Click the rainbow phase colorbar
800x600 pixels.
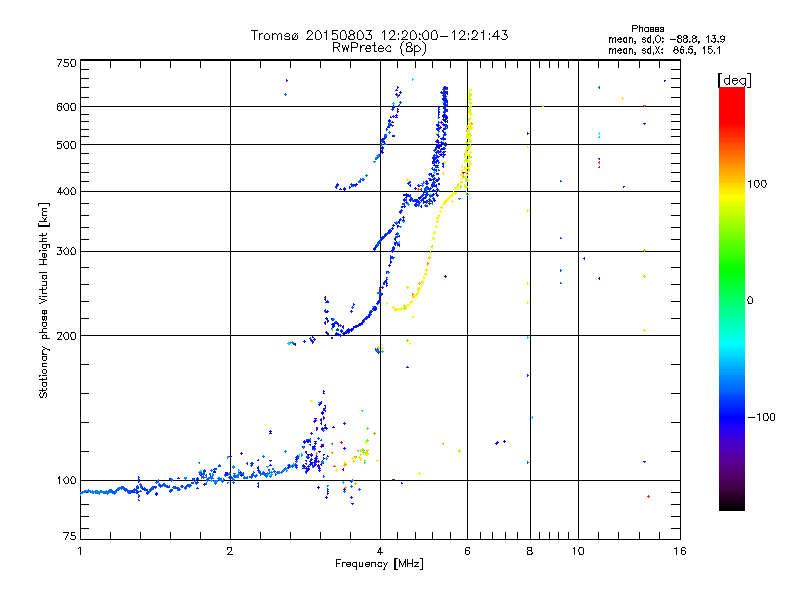(x=732, y=298)
